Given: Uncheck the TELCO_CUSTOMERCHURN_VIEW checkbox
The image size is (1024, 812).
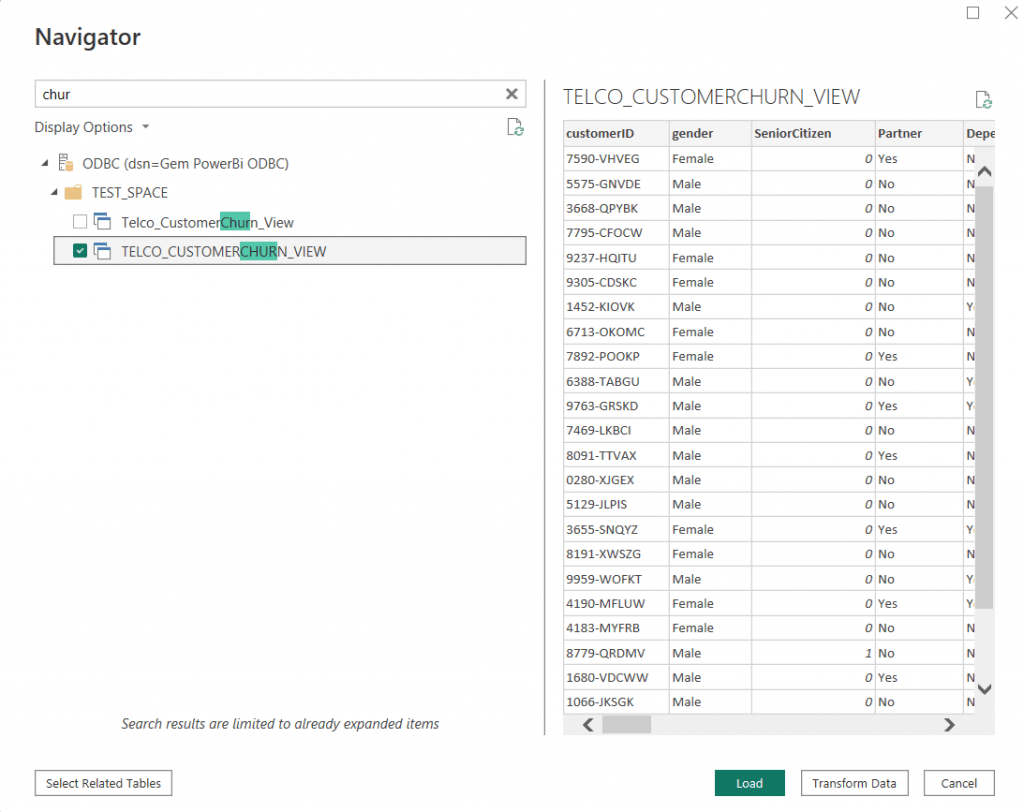Looking at the screenshot, I should 80,251.
